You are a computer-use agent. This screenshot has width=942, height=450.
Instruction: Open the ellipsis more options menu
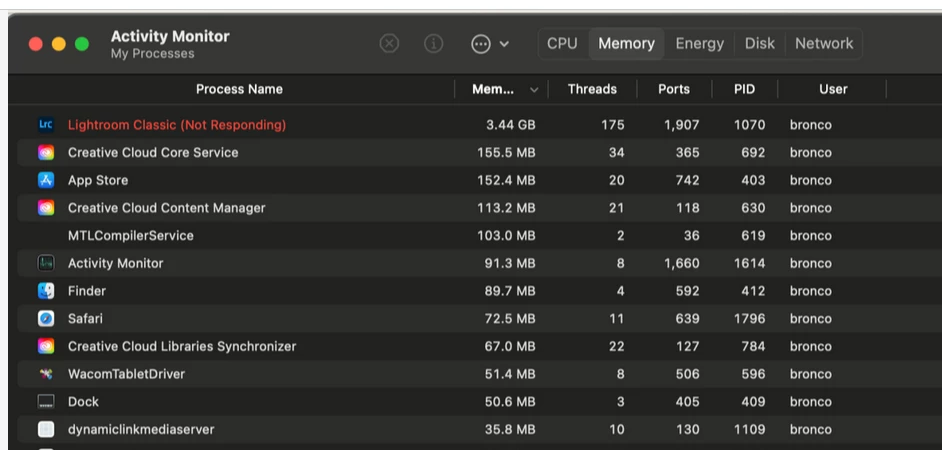(490, 44)
